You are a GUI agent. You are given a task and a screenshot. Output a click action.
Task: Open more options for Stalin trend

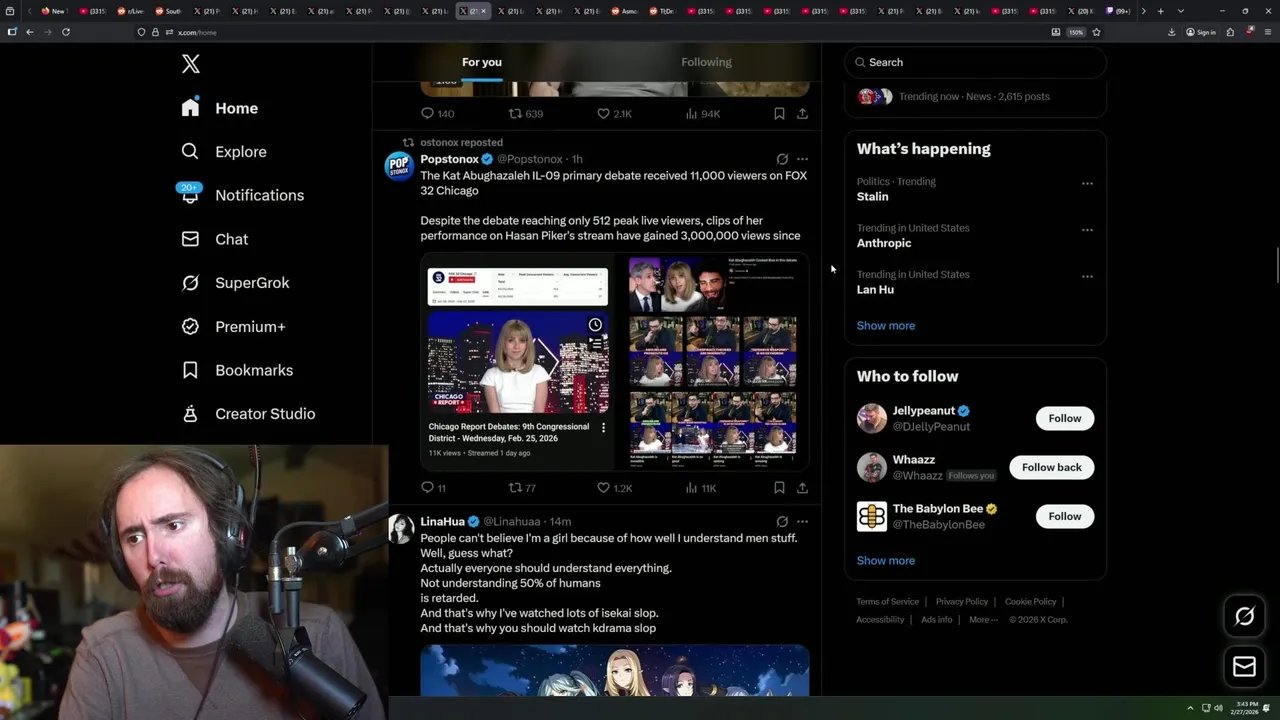tap(1087, 183)
